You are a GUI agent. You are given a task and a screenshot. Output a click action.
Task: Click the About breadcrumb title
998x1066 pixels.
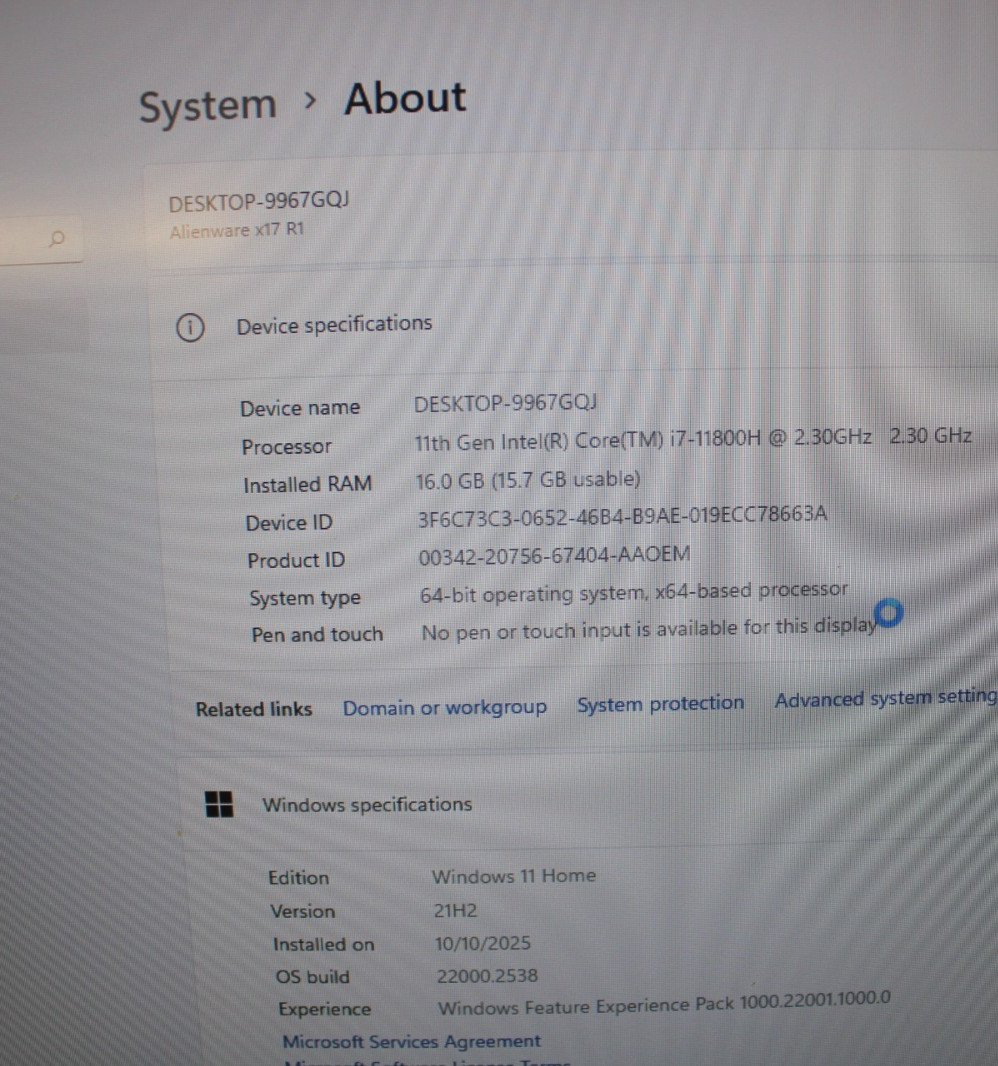point(405,98)
